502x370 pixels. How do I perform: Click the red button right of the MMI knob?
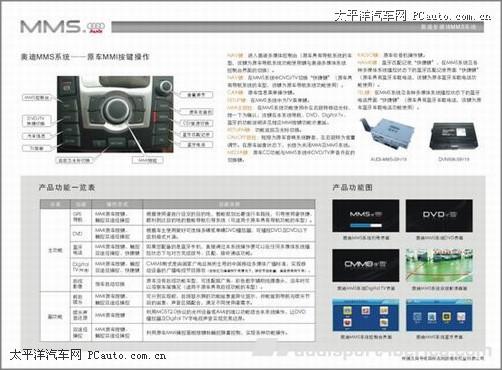coord(155,116)
